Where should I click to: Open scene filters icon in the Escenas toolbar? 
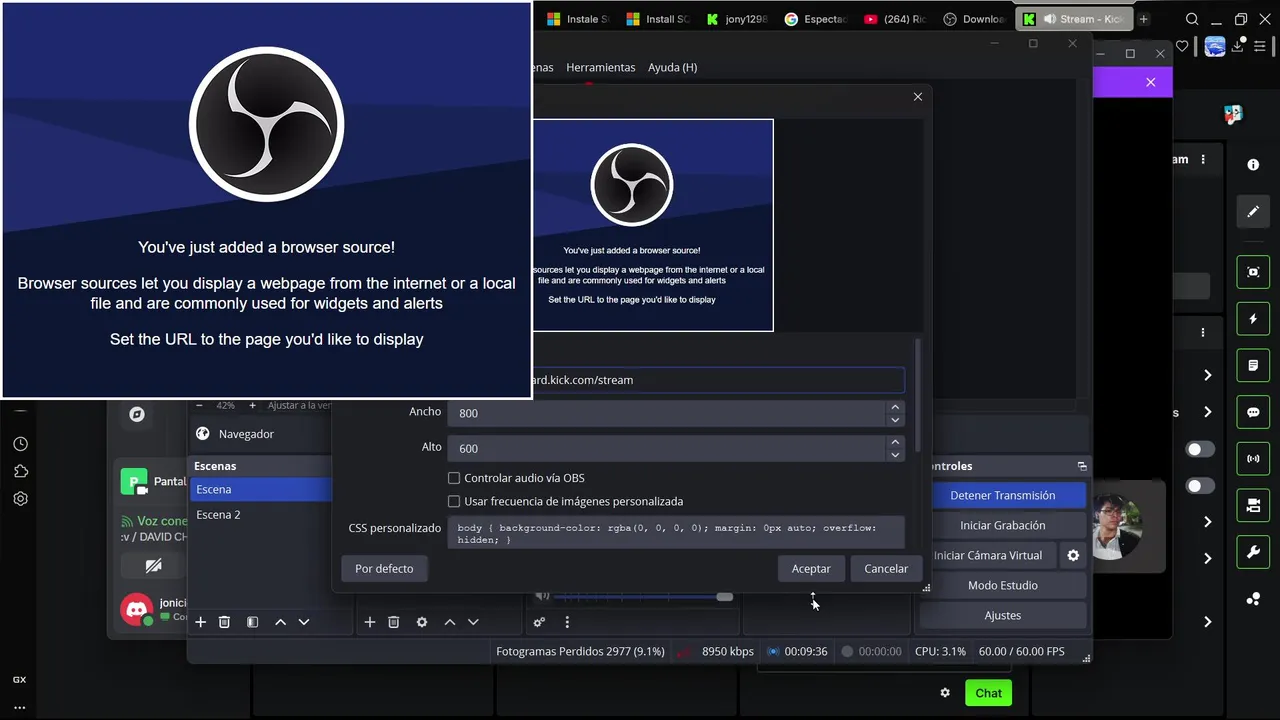click(x=252, y=622)
